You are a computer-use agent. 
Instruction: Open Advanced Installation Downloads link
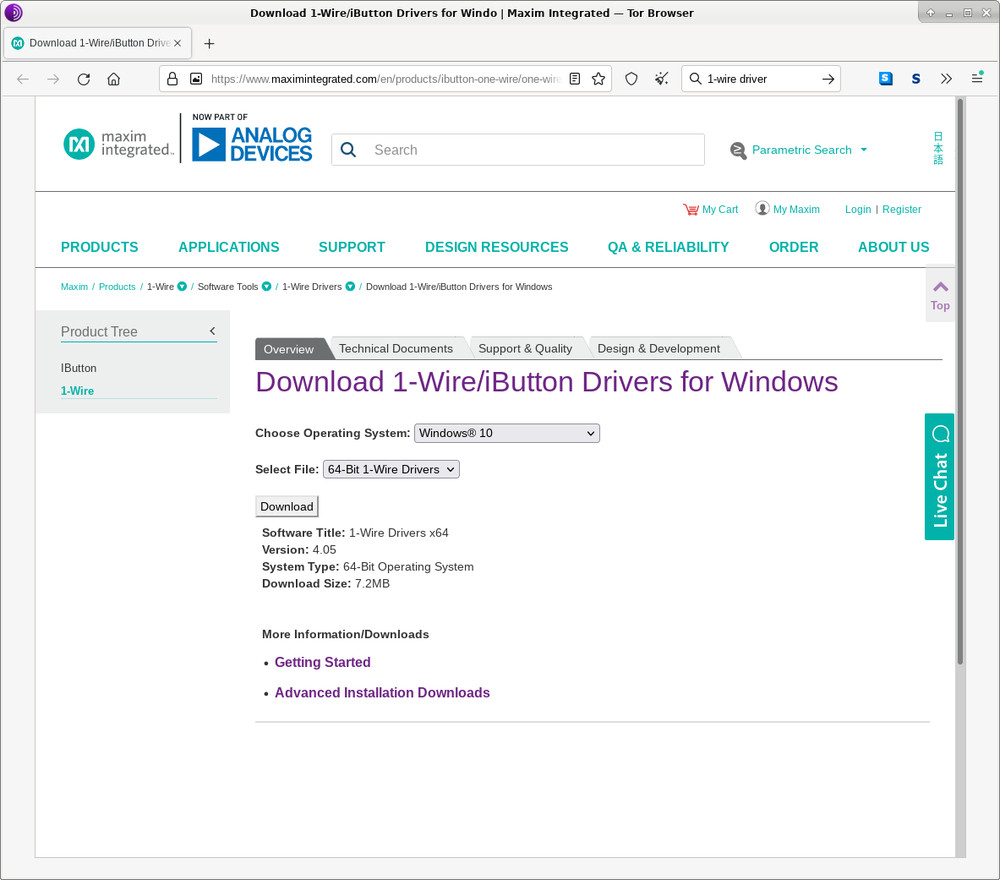[x=383, y=693]
